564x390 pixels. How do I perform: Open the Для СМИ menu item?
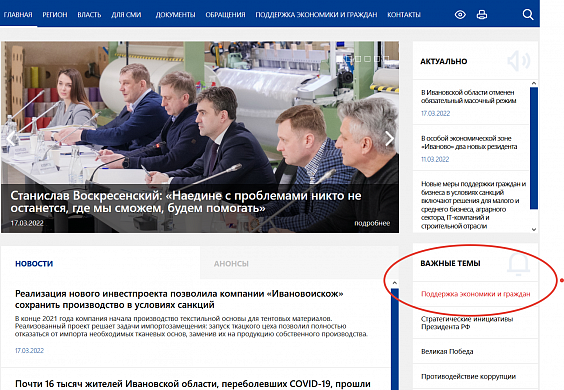coord(126,15)
